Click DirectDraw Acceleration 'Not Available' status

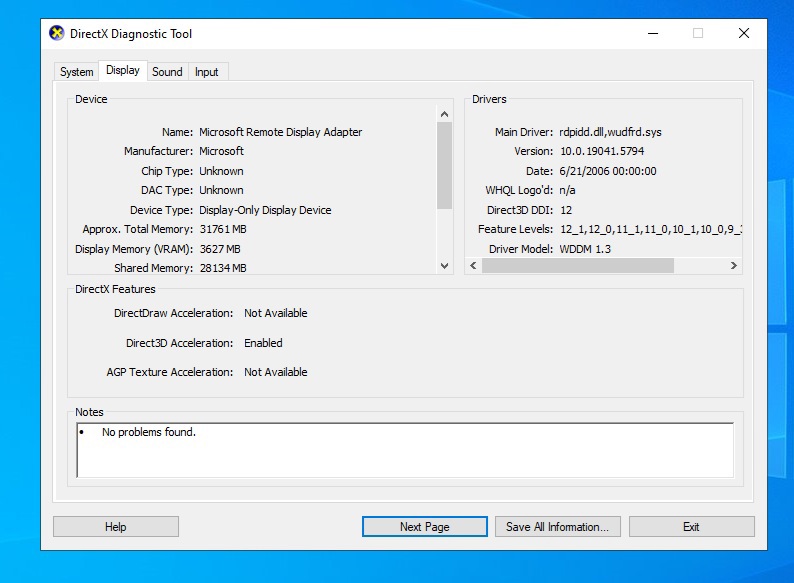tap(275, 313)
